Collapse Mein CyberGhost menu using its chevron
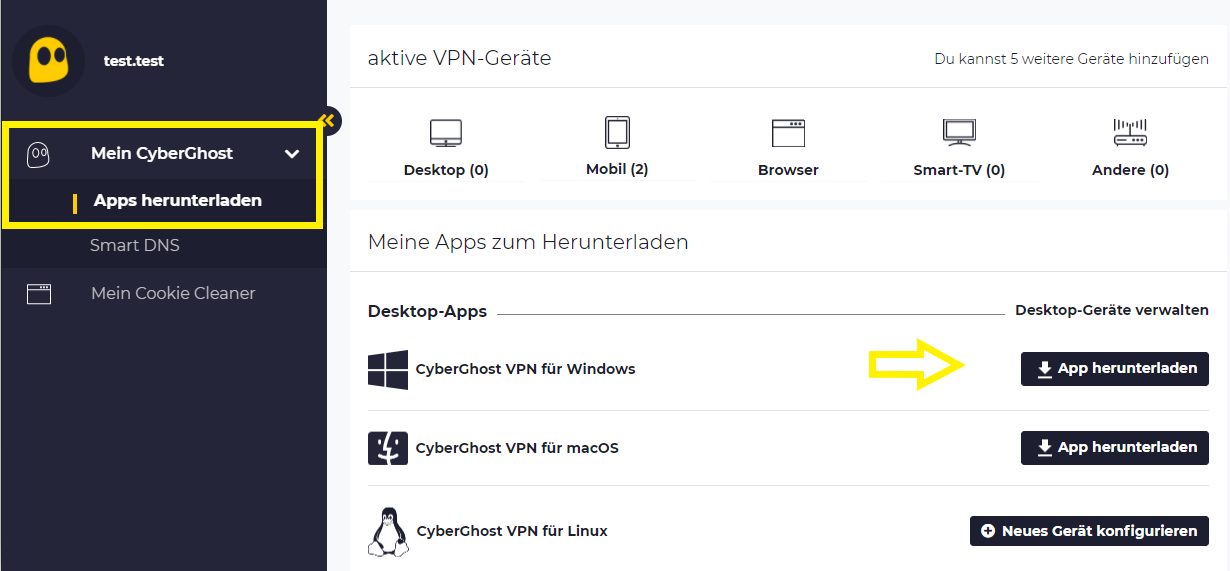Image resolution: width=1230 pixels, height=571 pixels. (292, 154)
